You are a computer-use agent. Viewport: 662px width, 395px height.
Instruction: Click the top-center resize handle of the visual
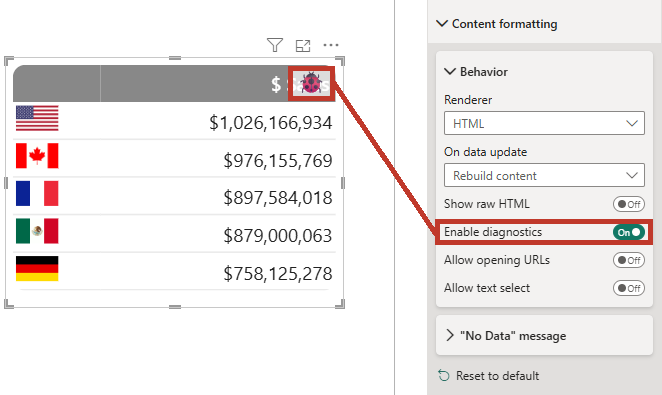pos(175,58)
